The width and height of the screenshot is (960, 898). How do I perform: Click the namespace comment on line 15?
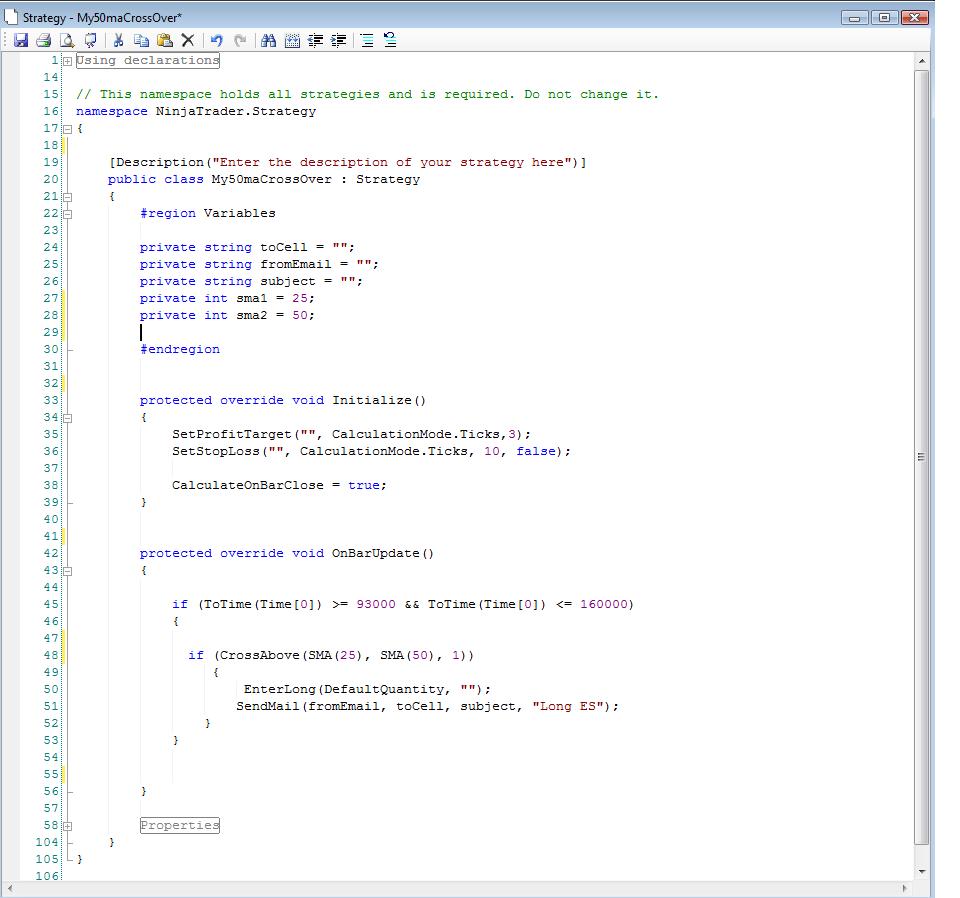point(367,94)
